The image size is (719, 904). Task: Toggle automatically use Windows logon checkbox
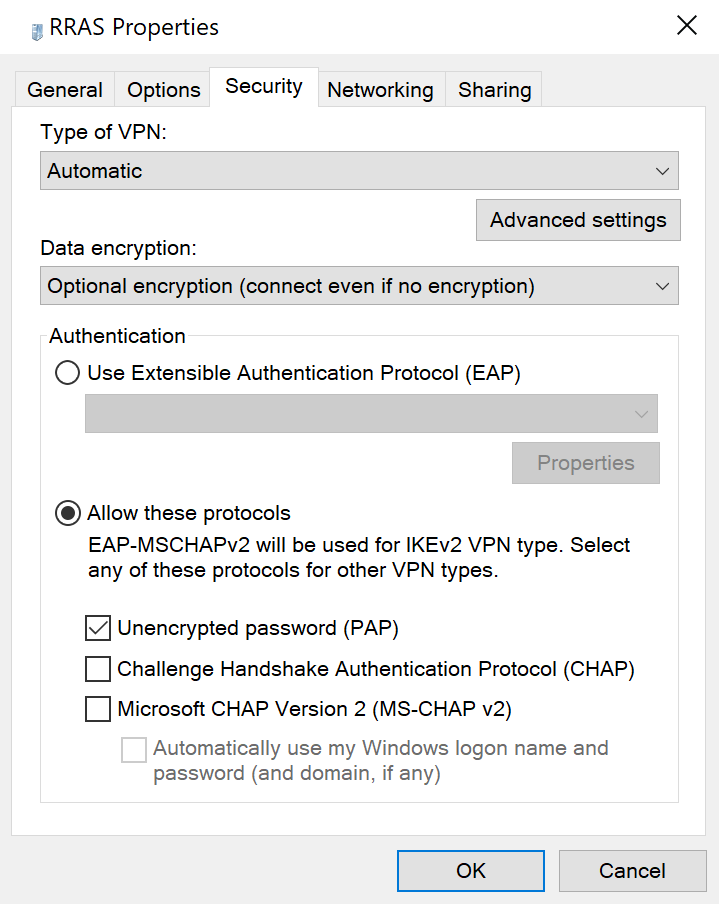pos(134,750)
